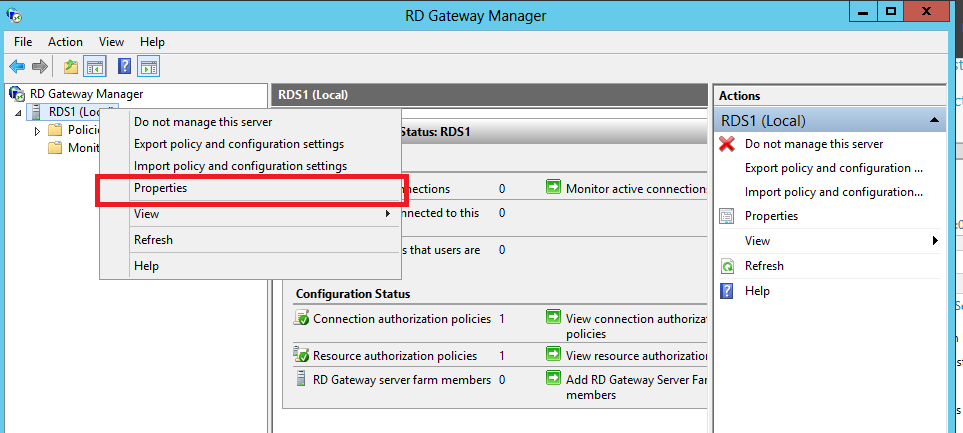Toggle the Show/Hide Console Tree icon
Screen dimensions: 963x433
point(95,66)
